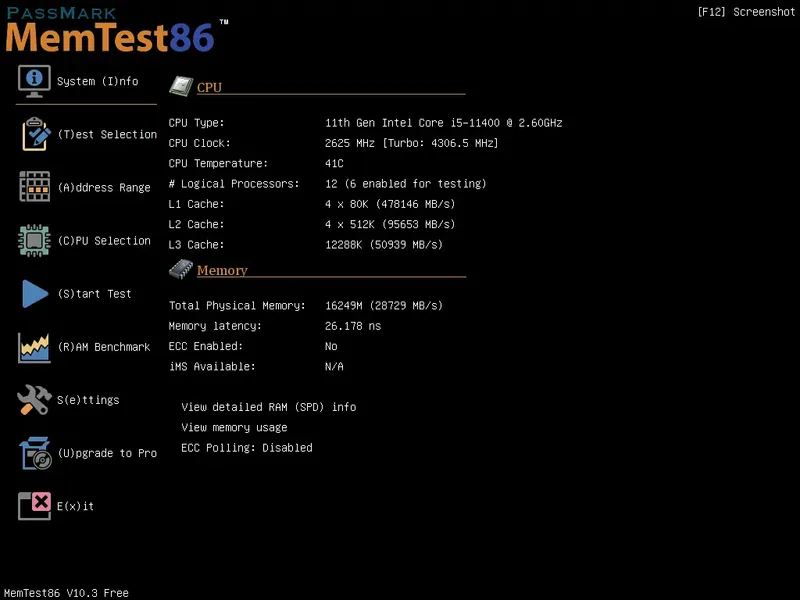This screenshot has height=600, width=800.
Task: Click the Test Selection clipboard icon
Action: point(36,134)
